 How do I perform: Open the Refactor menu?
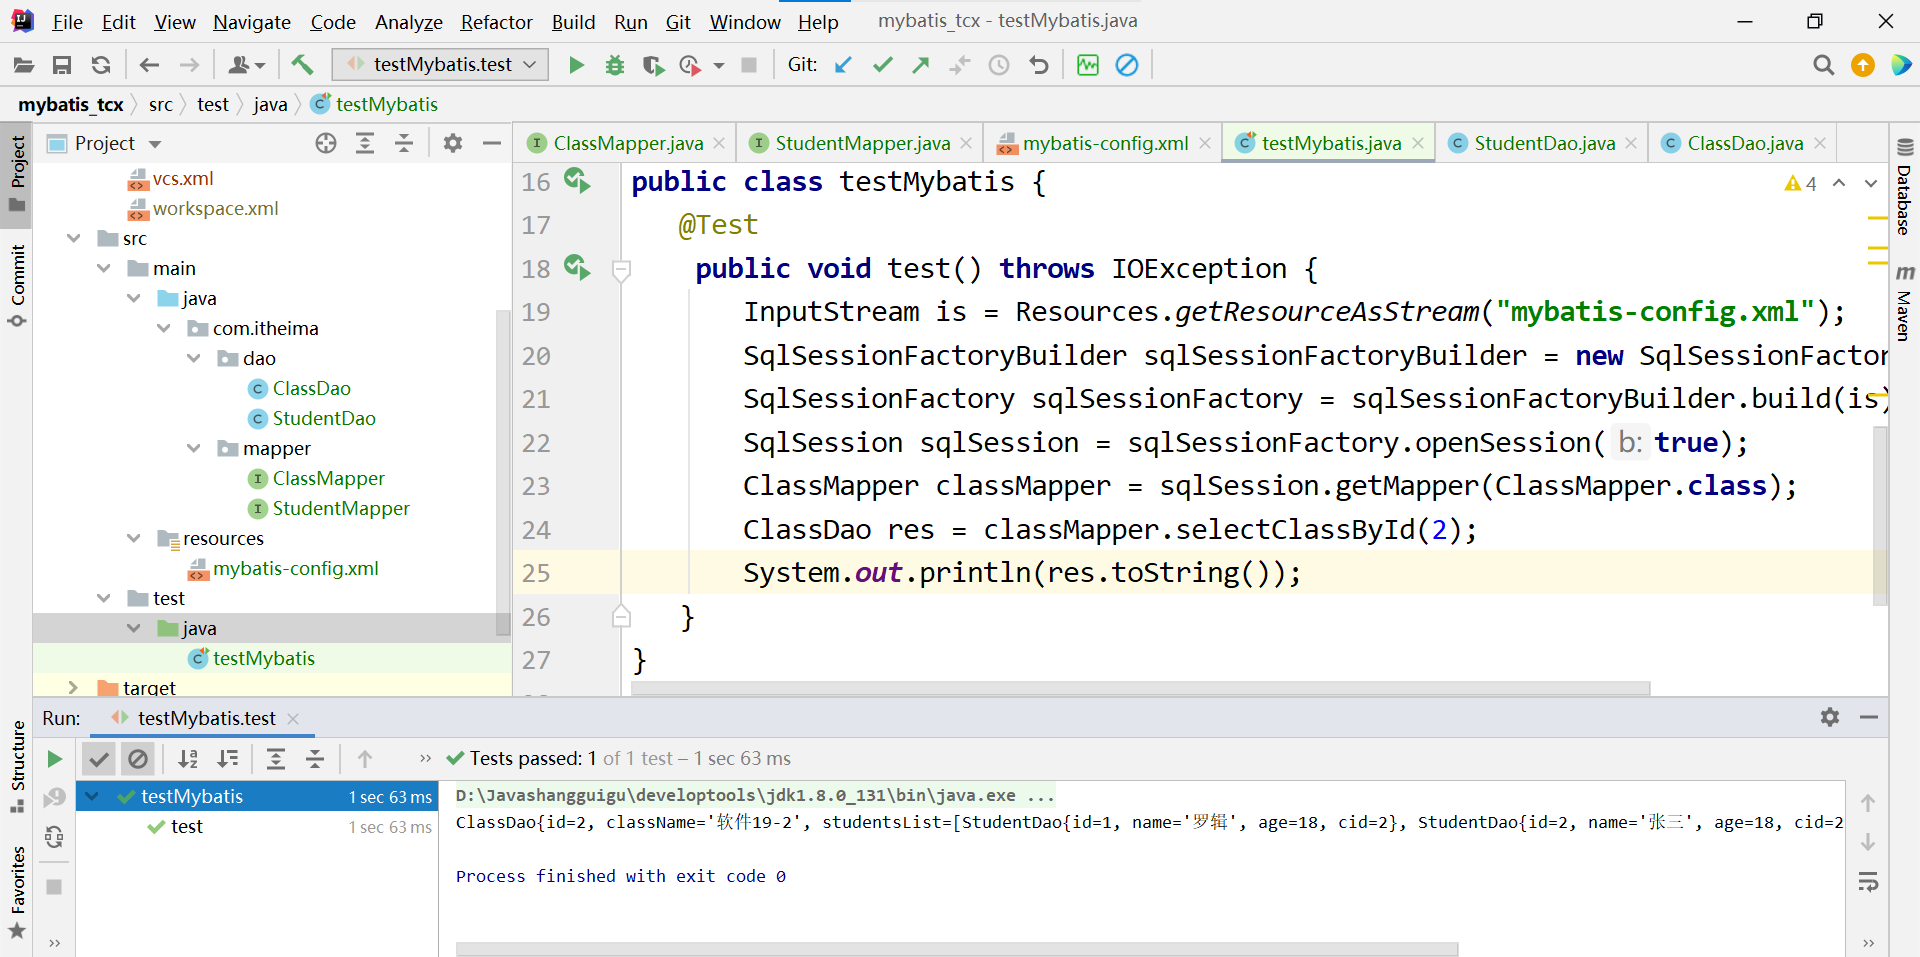pos(496,22)
